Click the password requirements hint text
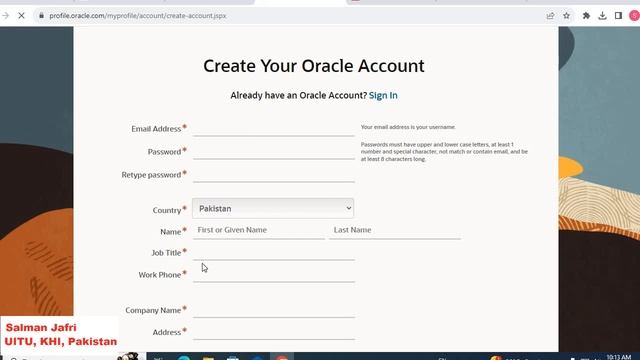The width and height of the screenshot is (640, 360). [444, 152]
